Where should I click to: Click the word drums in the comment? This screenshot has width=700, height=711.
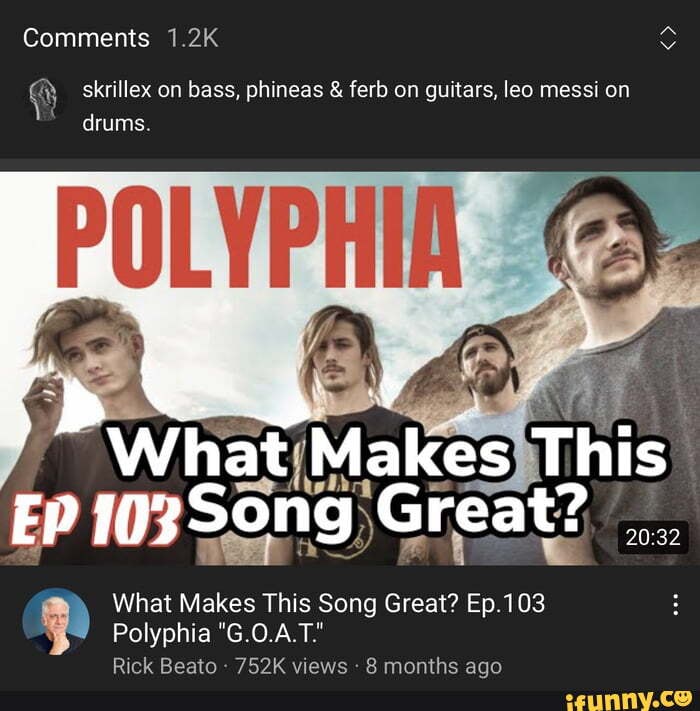pos(116,123)
